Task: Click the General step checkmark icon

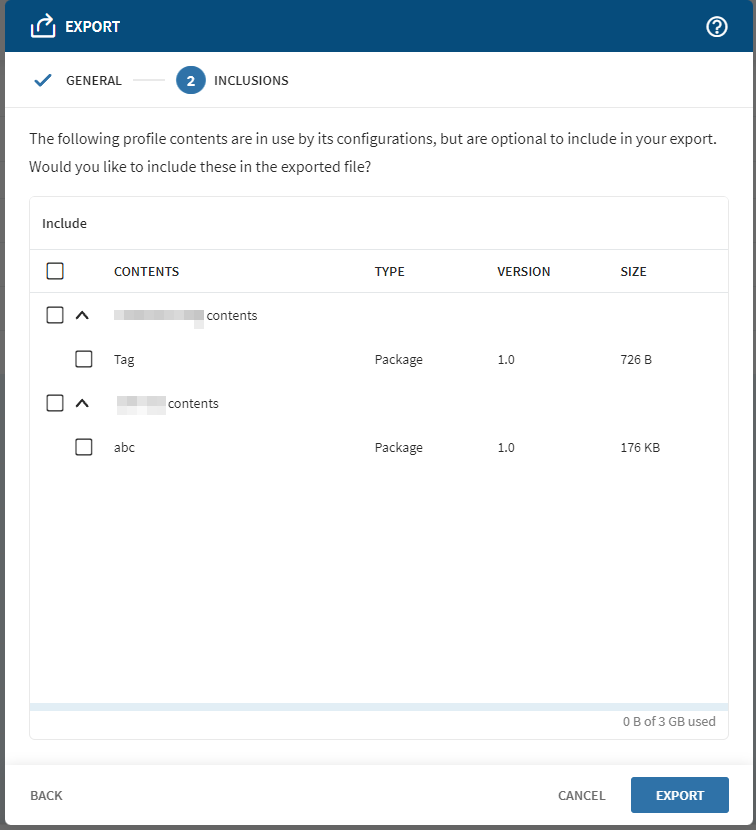Action: click(x=42, y=81)
